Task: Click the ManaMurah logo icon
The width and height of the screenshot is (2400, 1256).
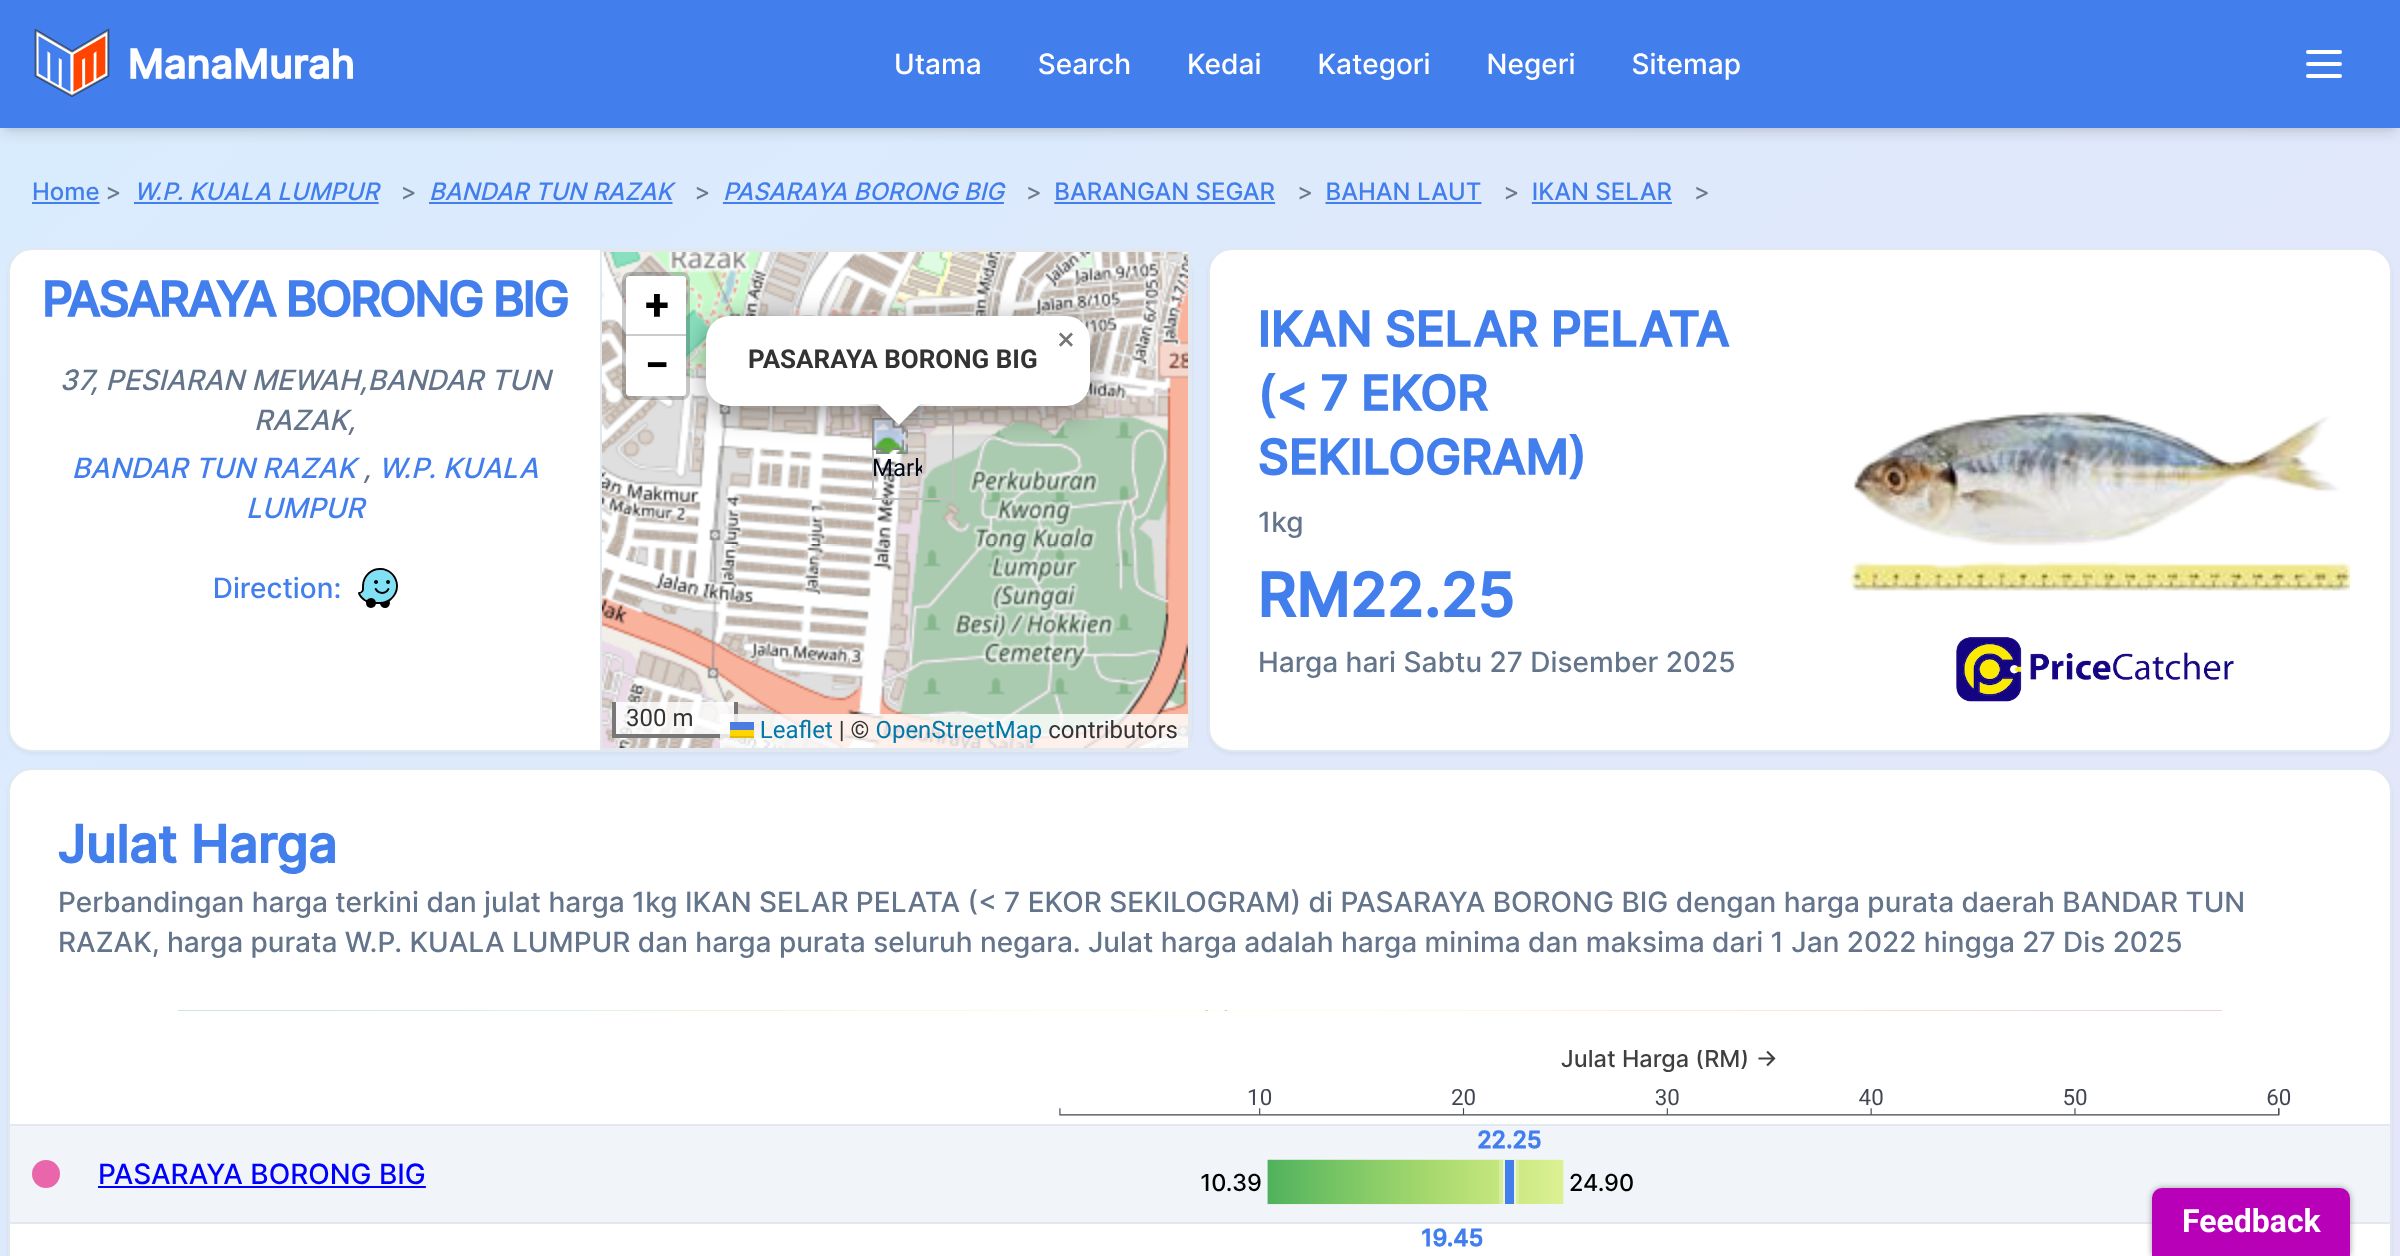Action: (x=71, y=63)
